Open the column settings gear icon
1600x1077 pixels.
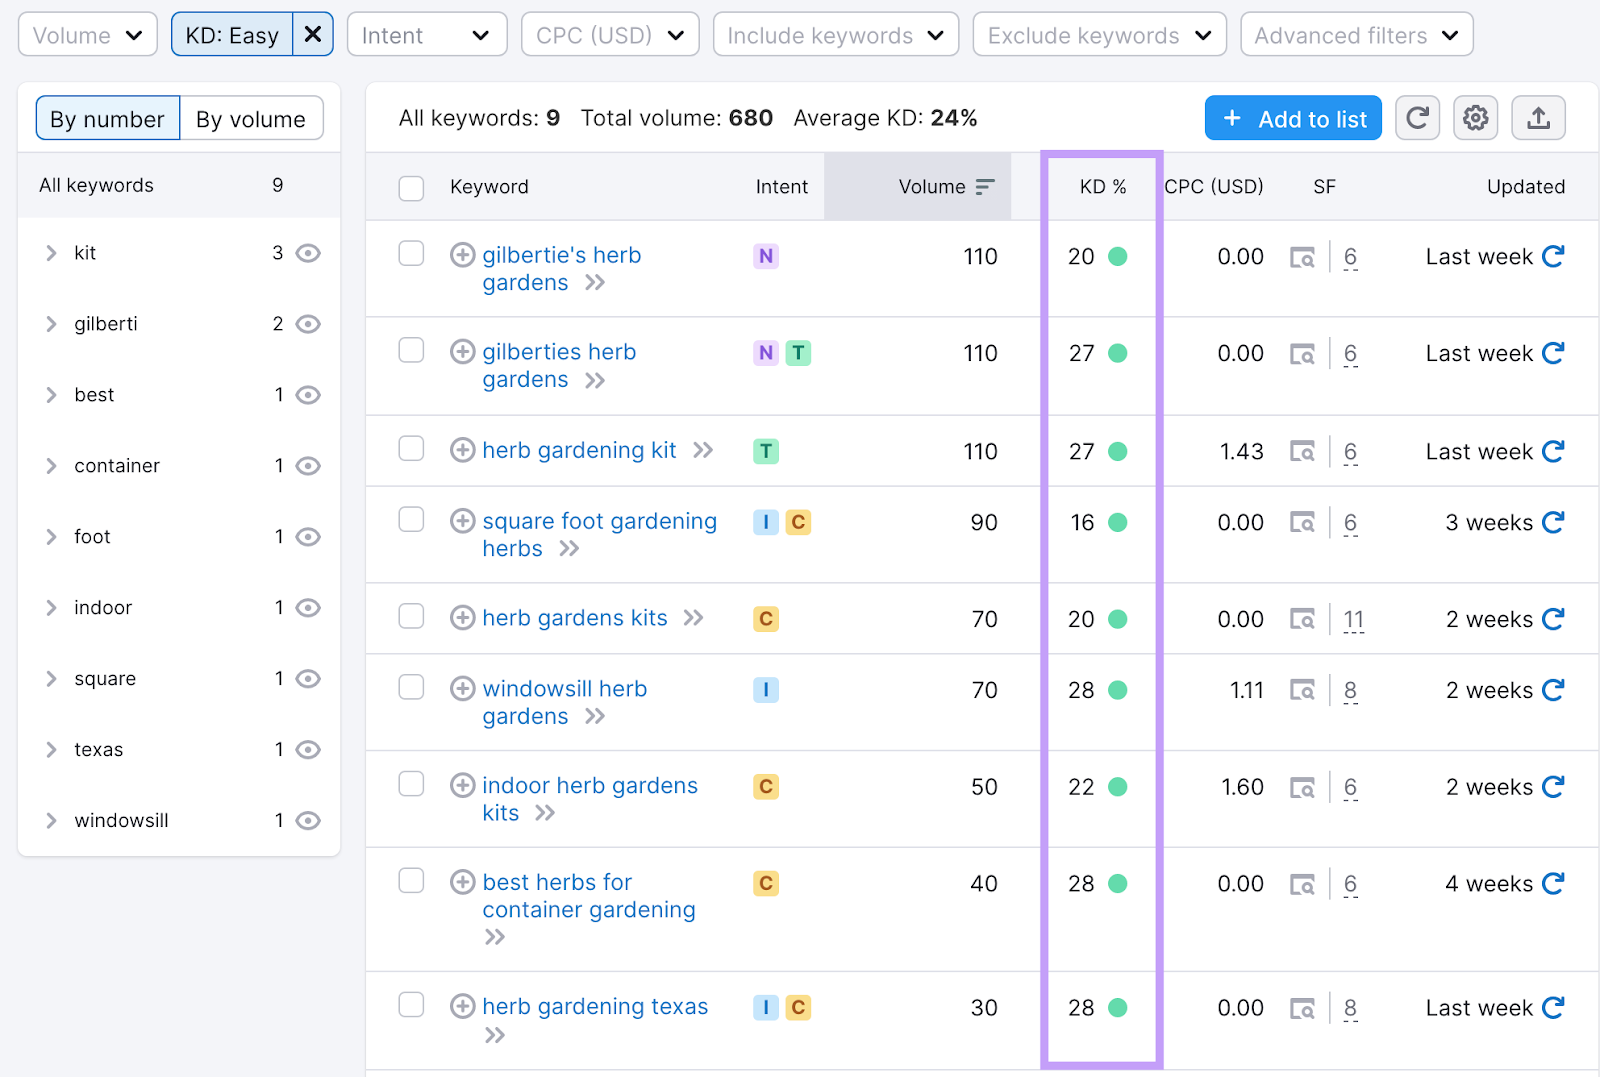point(1475,117)
